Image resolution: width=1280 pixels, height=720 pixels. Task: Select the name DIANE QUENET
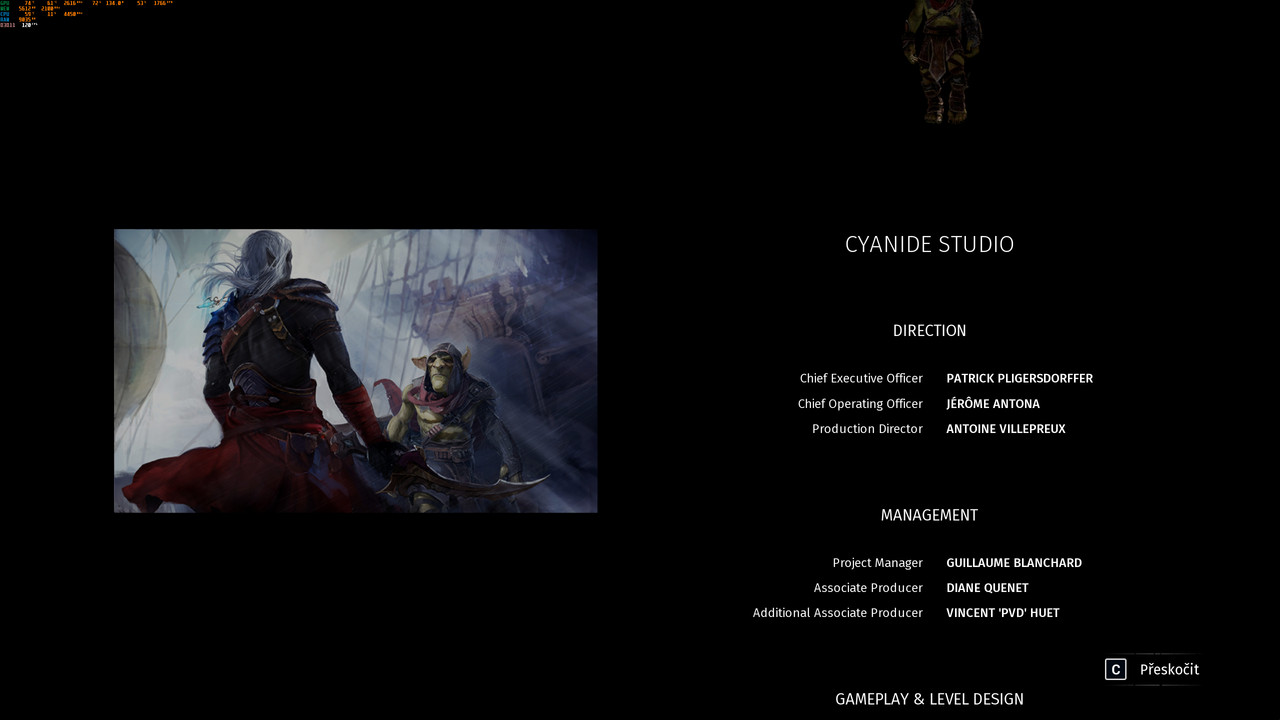pos(988,588)
